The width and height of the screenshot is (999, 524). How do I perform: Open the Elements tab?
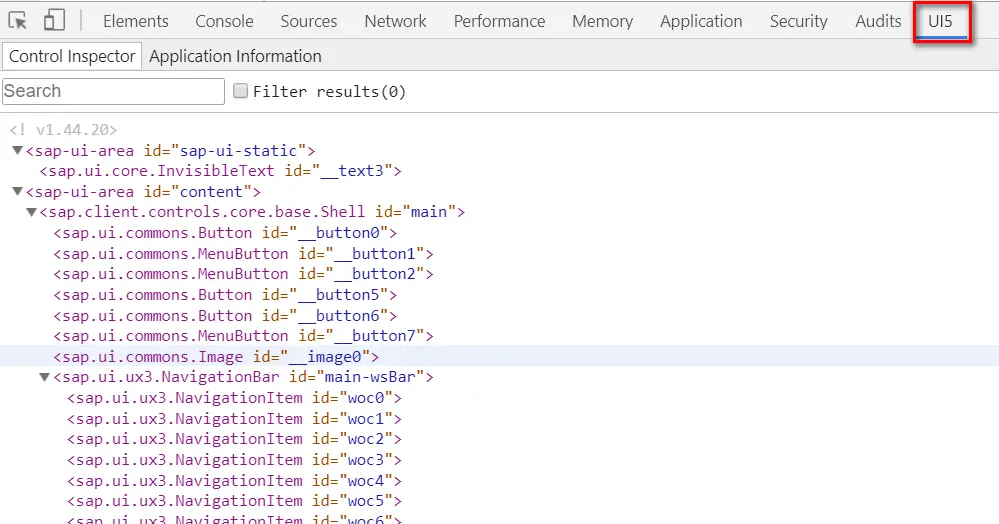point(136,21)
